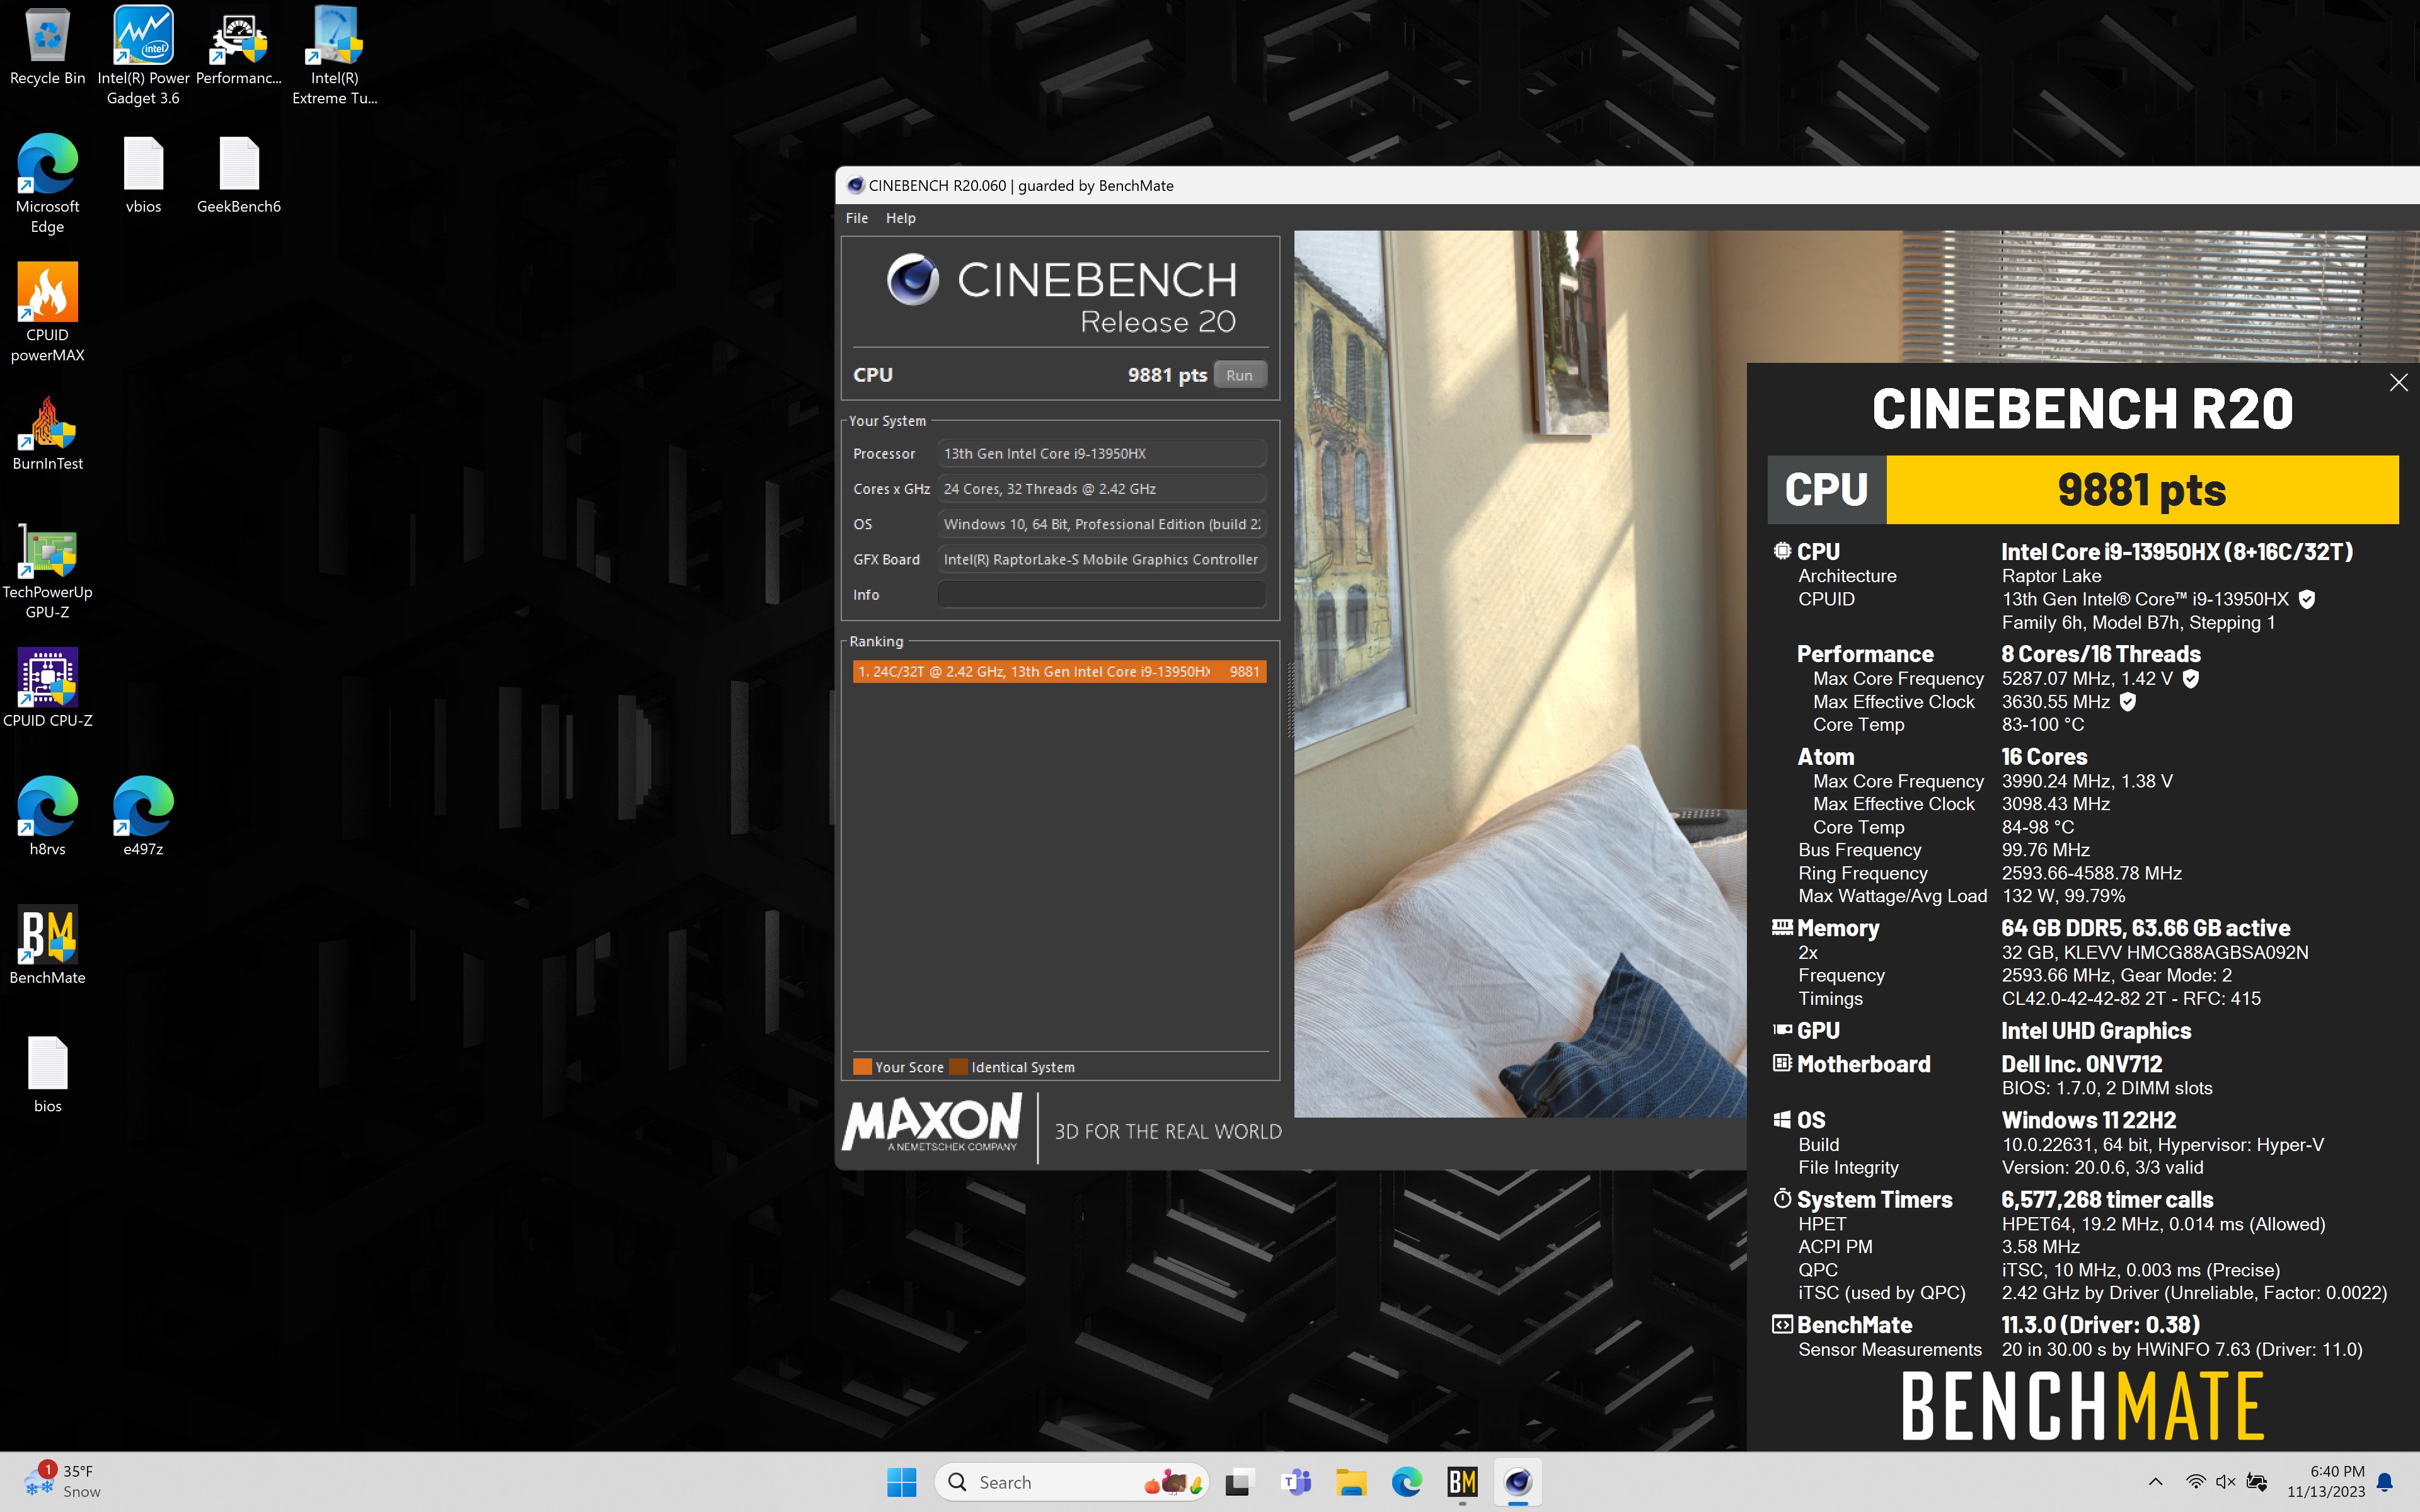Open the weather widget showing 35°F Snow
This screenshot has width=2420, height=1512.
[x=62, y=1481]
